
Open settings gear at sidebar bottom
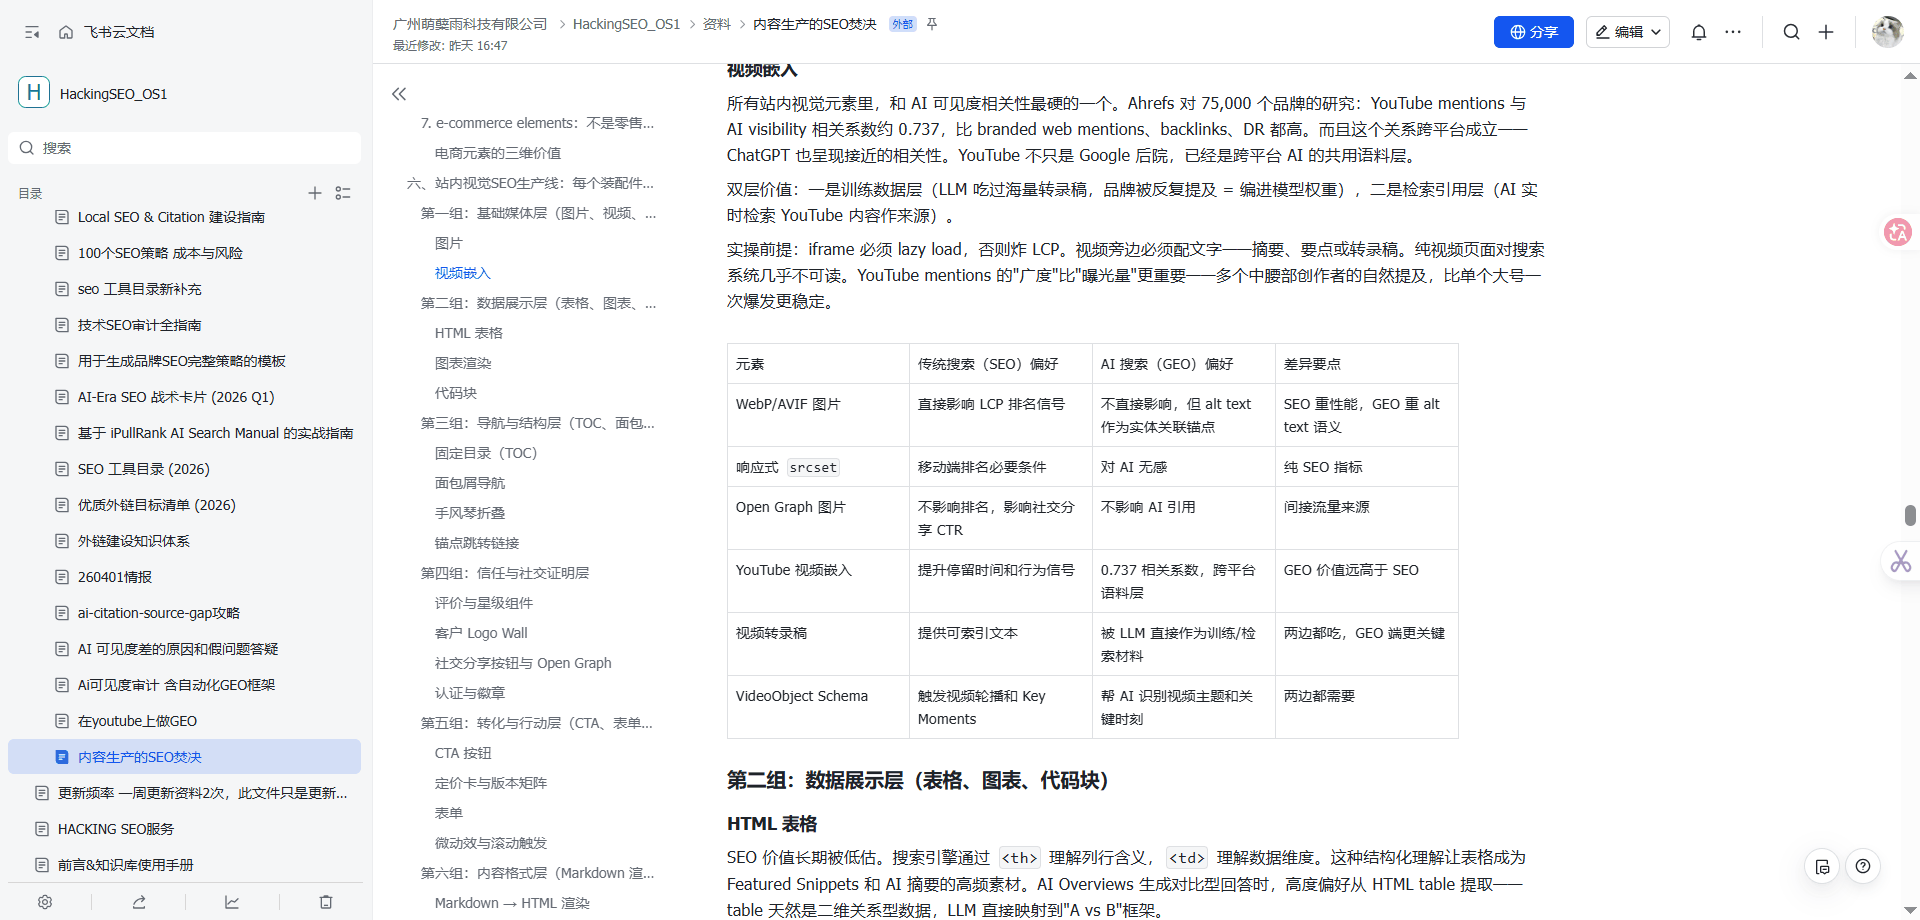point(45,902)
